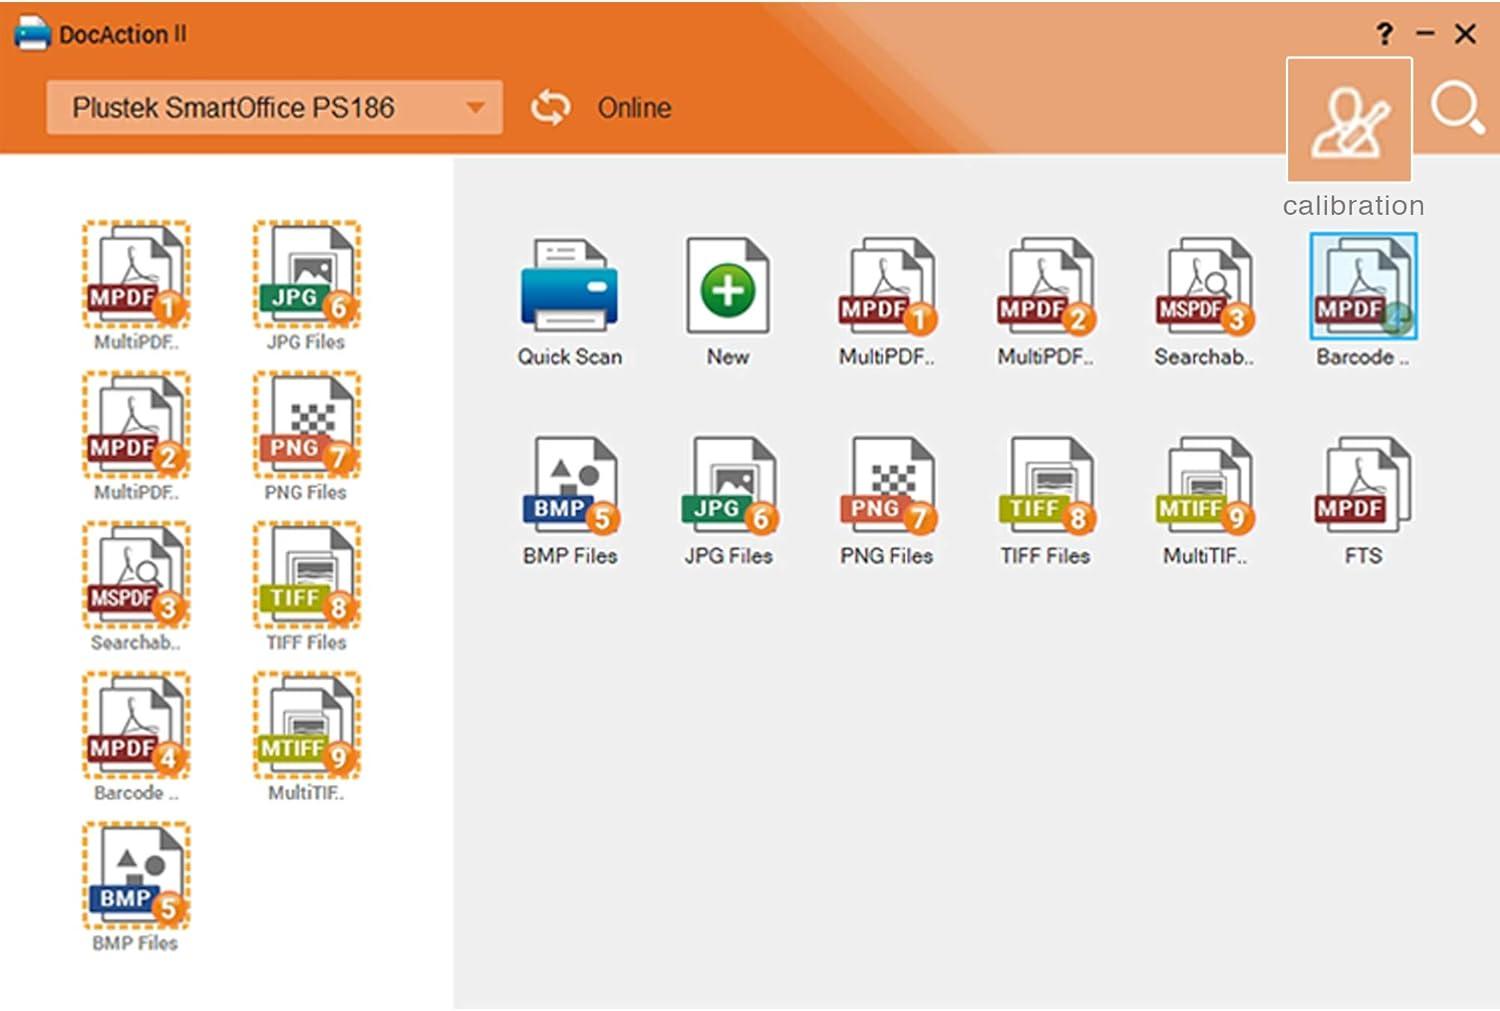Select BMP Files 5 in main panel
Viewport: 1500px width, 1011px height.
[570, 485]
